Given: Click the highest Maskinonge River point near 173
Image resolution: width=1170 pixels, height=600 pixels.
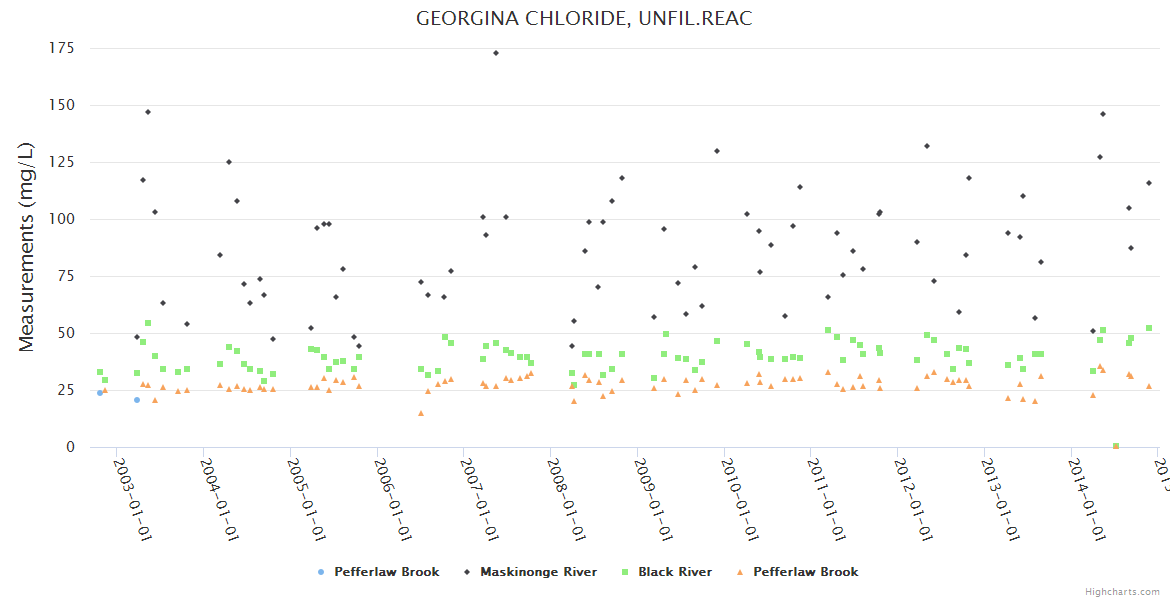Looking at the screenshot, I should (496, 53).
